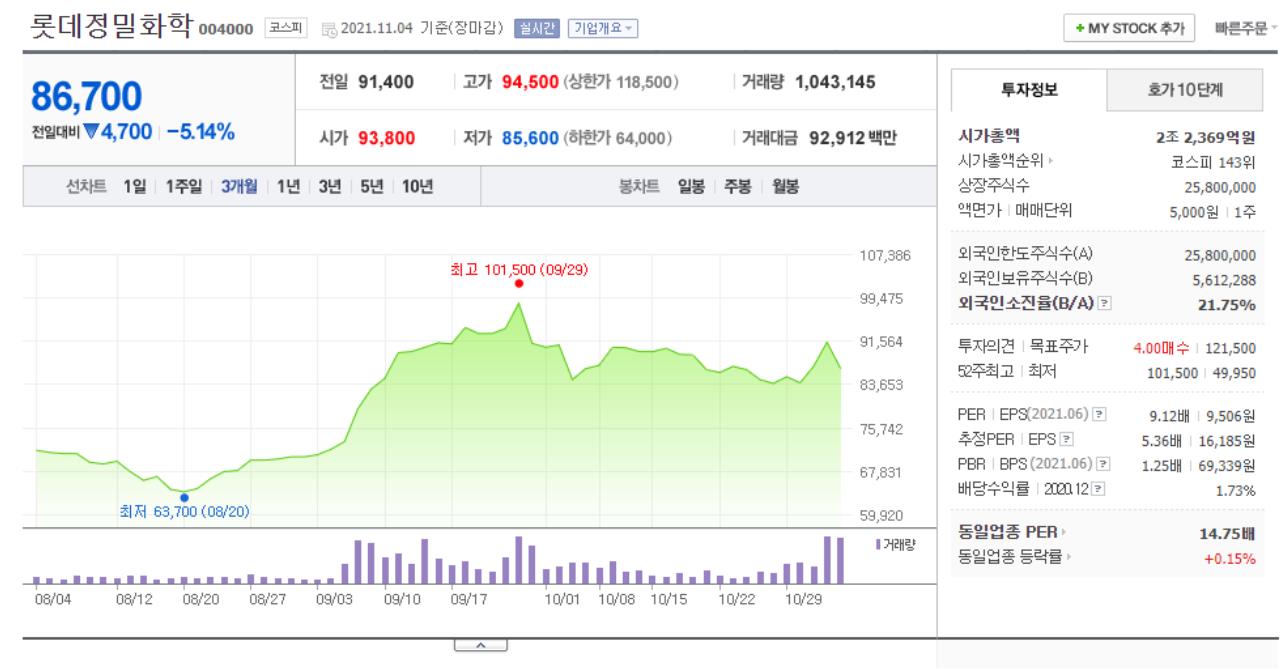Click the 동일업종 PER 14.75배 value
The width and height of the screenshot is (1284, 669).
tap(1227, 534)
